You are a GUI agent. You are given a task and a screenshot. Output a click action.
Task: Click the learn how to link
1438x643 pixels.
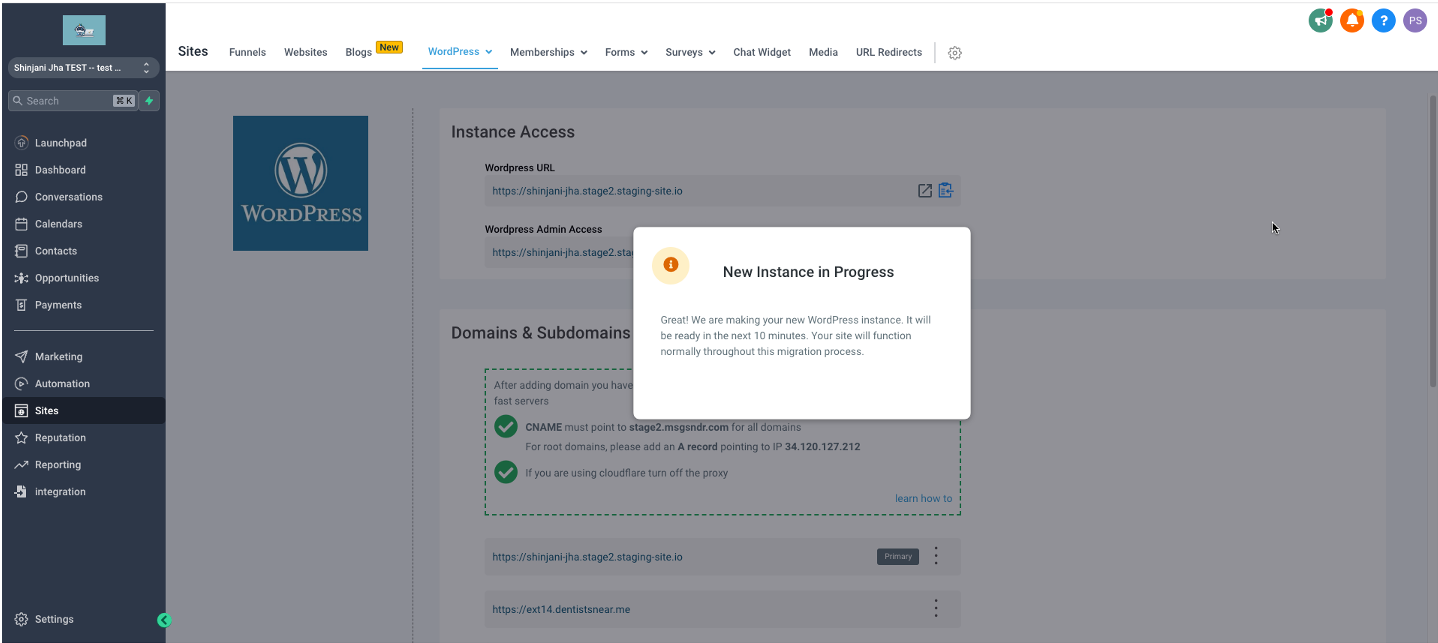point(923,498)
